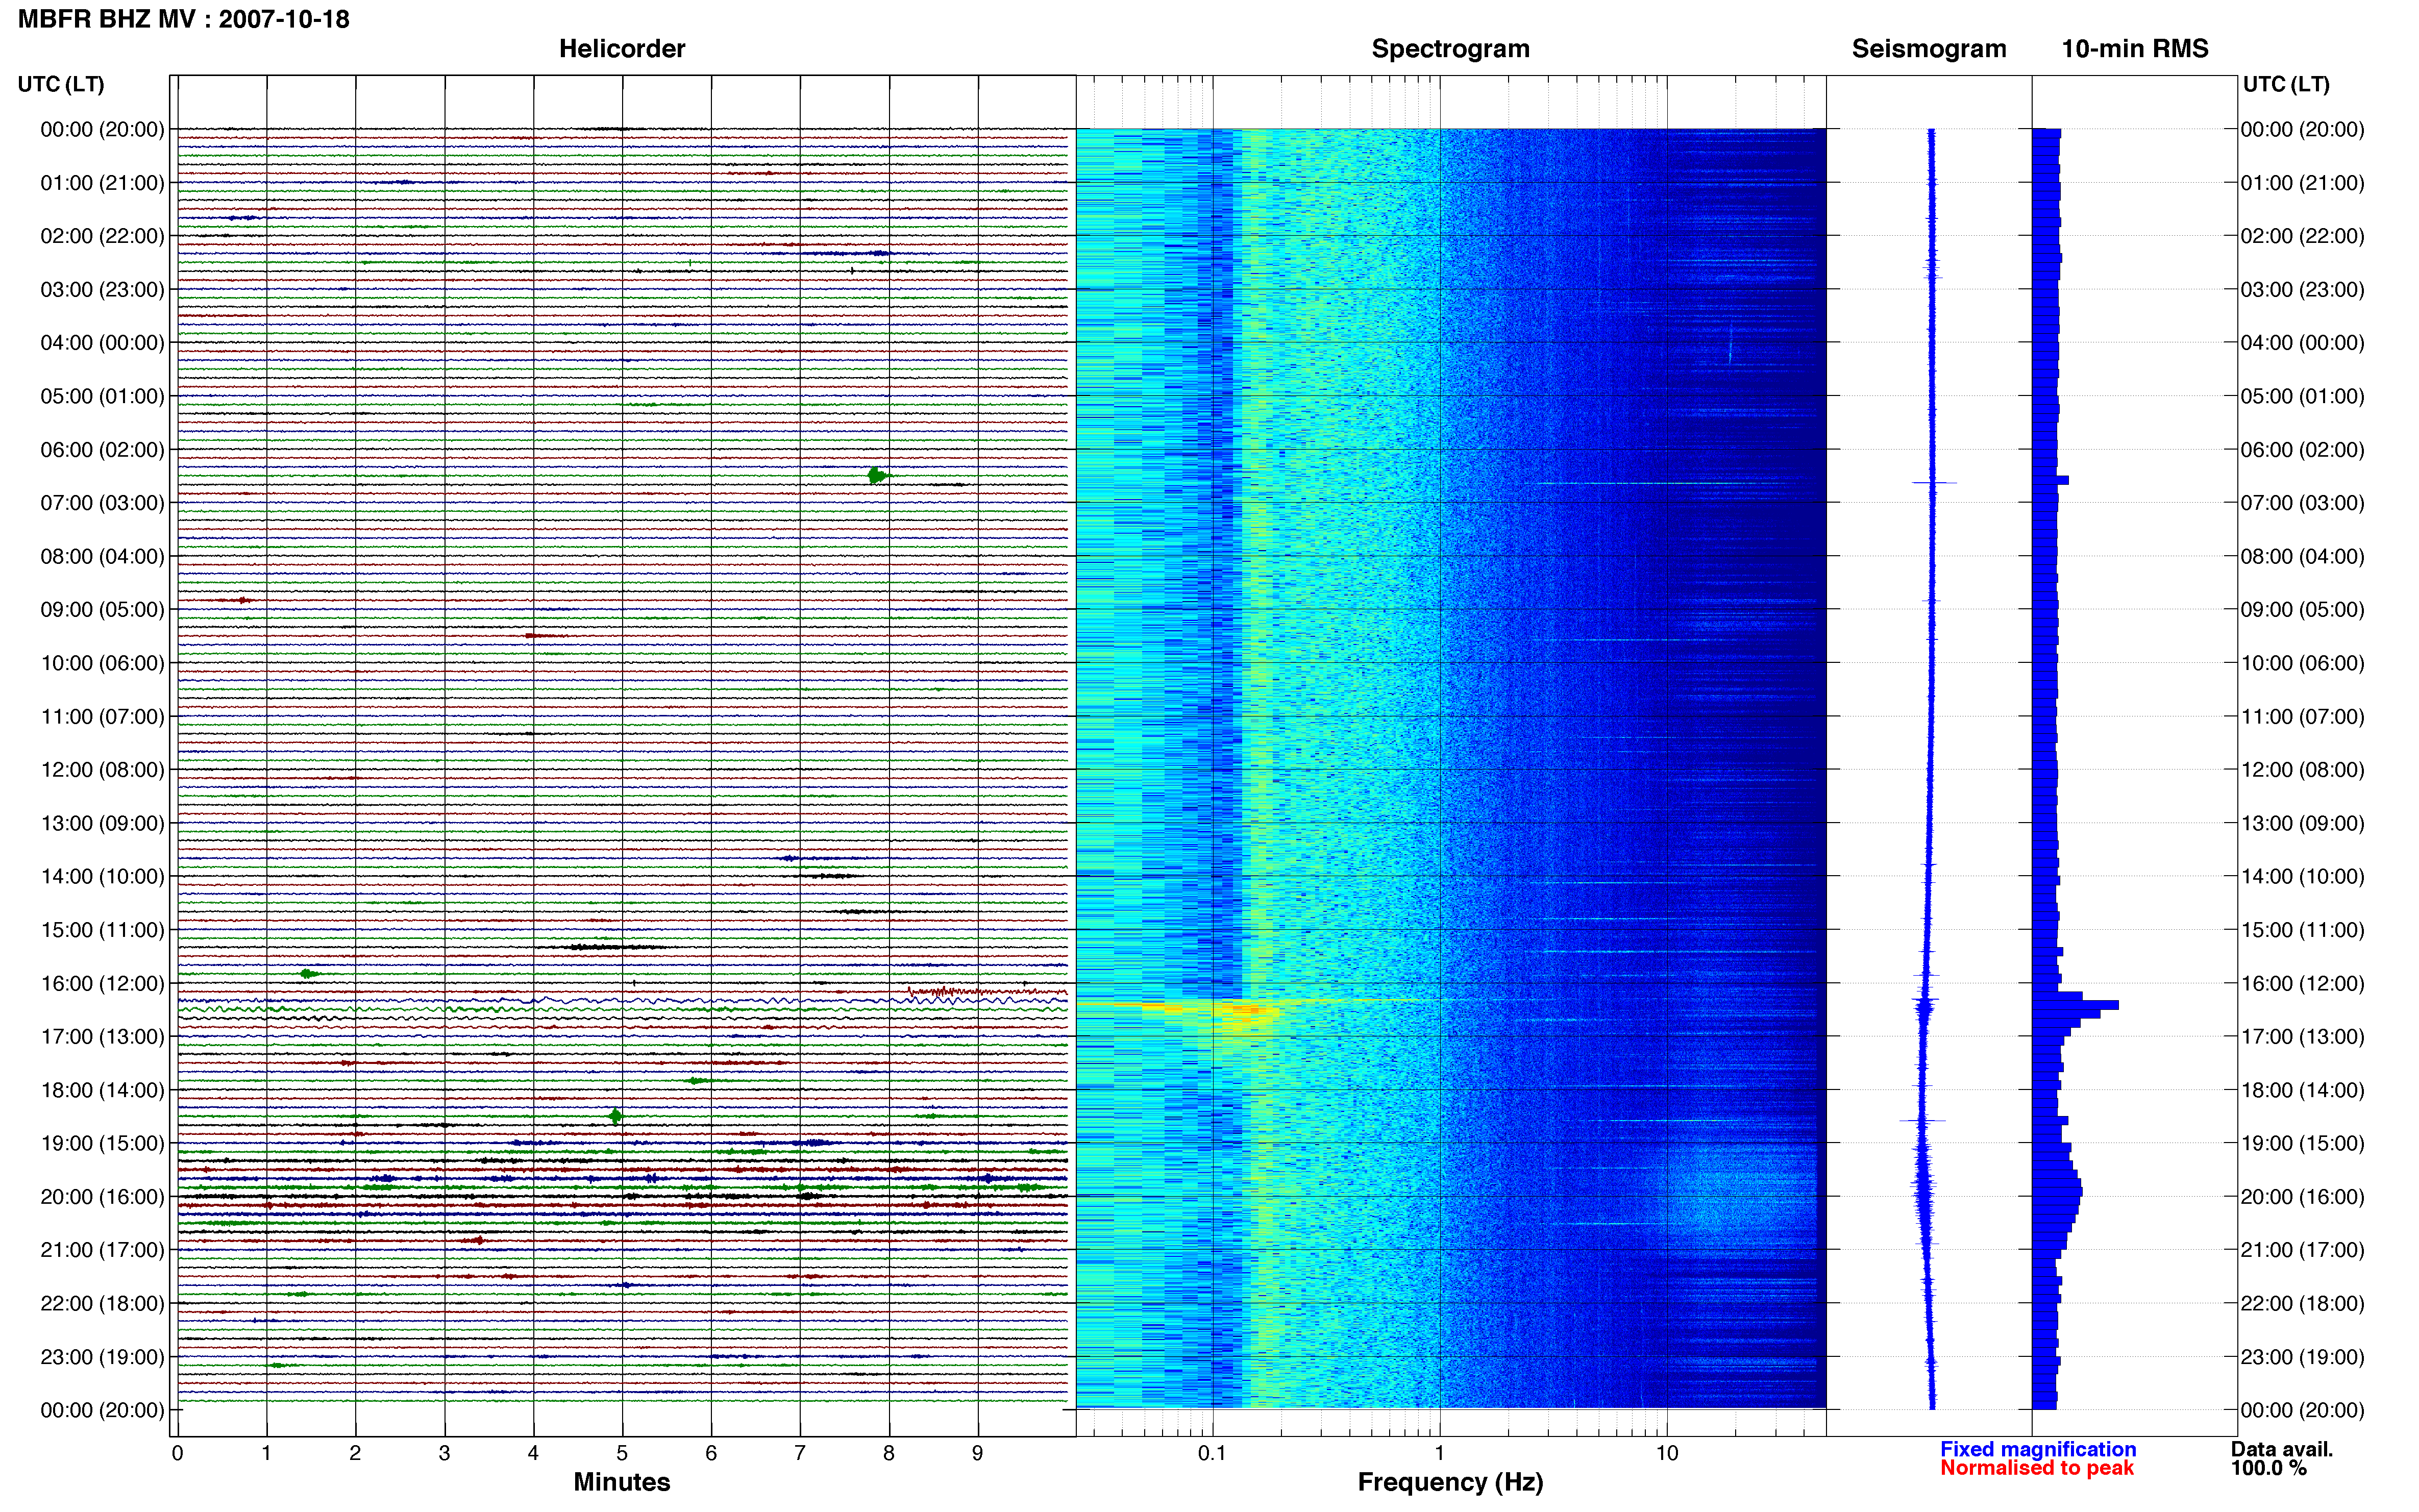Click the seismogram spike near 06:40
The image size is (2419, 1512).
1933,483
